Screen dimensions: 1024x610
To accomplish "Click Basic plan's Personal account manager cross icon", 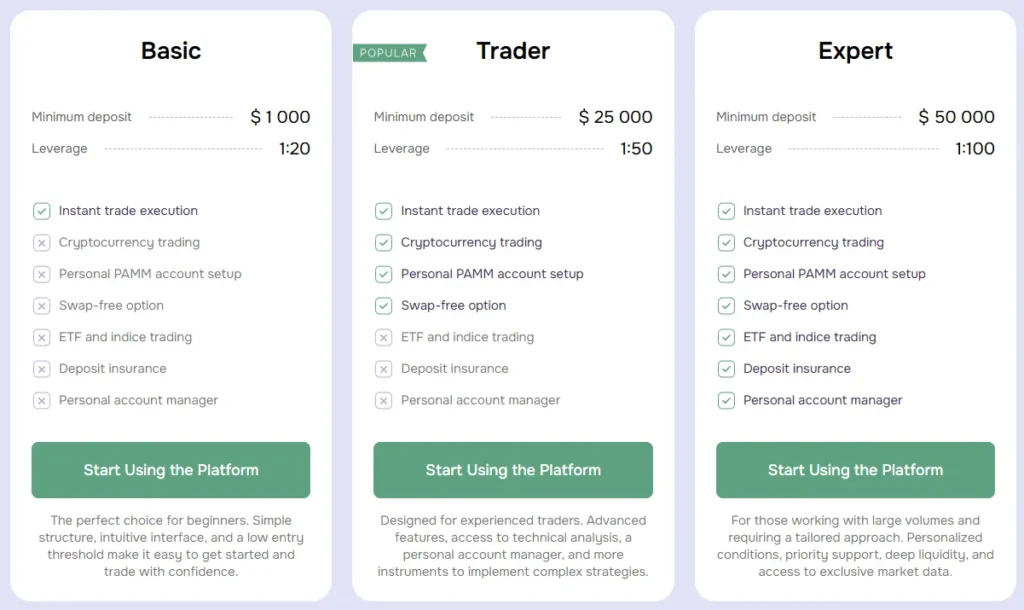I will point(41,401).
